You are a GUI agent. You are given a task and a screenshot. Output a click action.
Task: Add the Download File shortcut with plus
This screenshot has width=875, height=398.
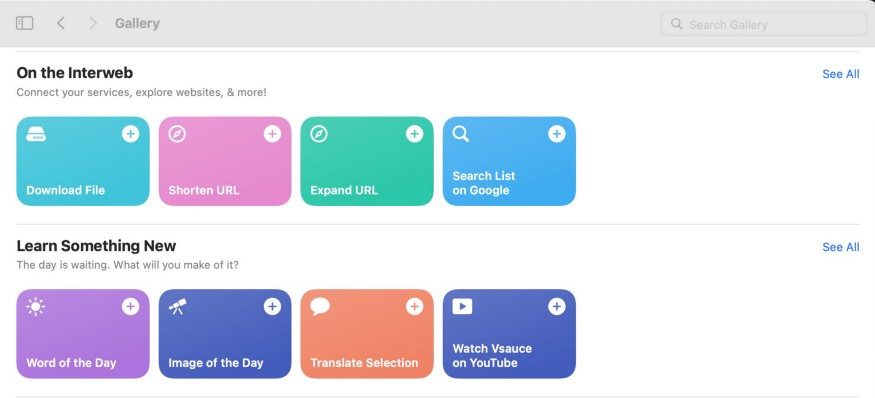point(131,134)
